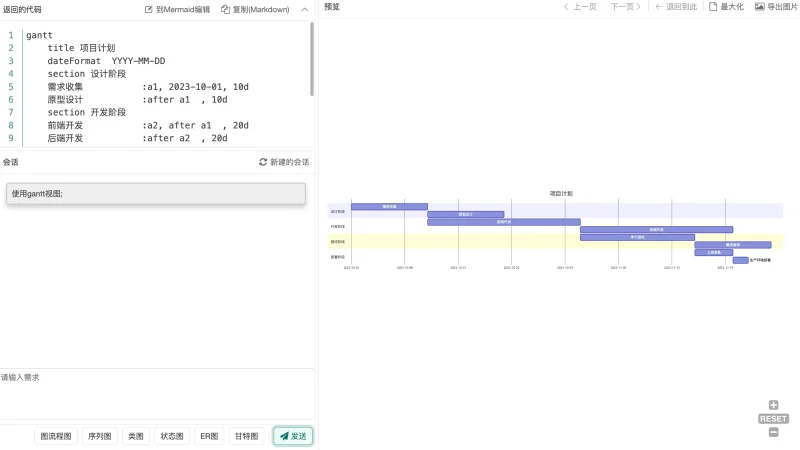
Task: Zoom out with the minus icon
Action: (773, 432)
